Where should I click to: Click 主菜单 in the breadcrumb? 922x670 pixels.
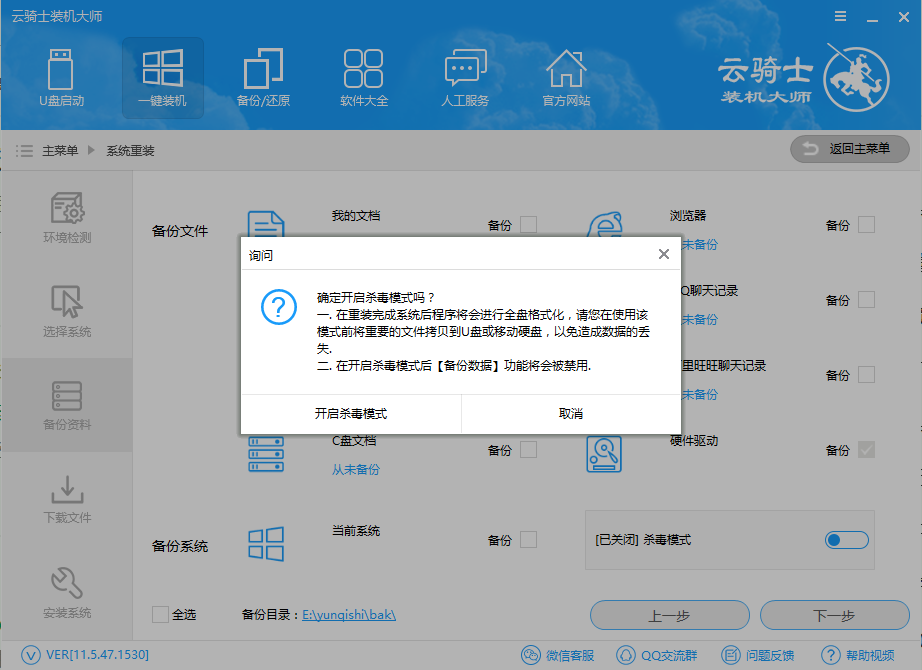point(60,151)
